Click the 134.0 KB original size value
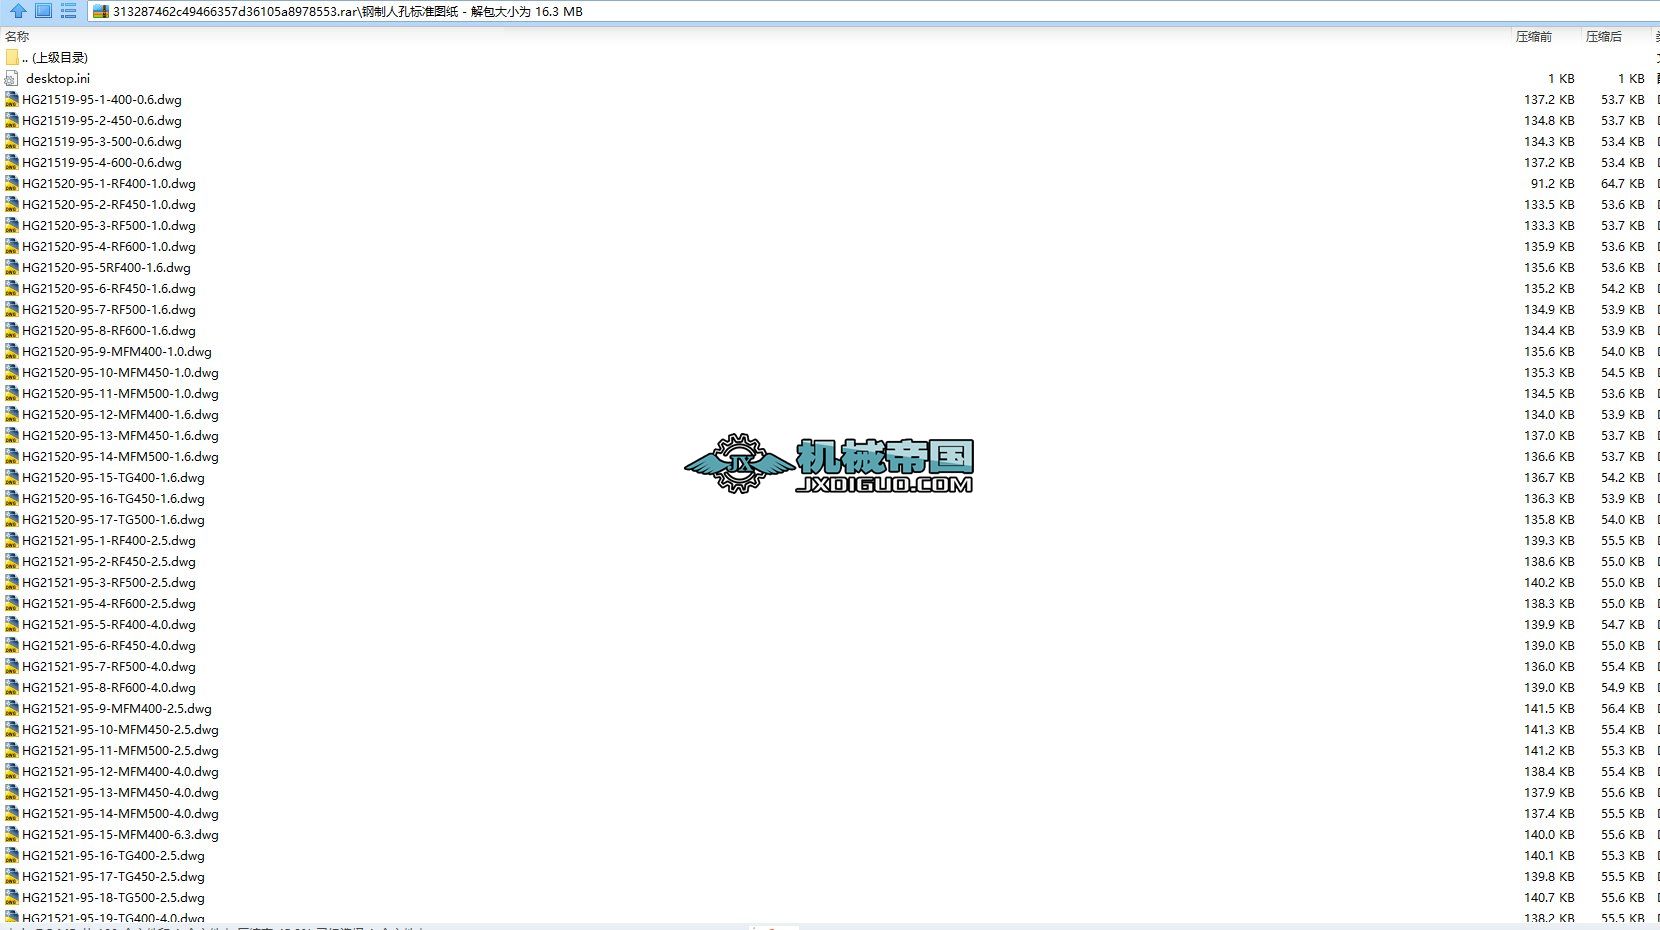Screen dimensions: 1660x930 (x=1550, y=414)
